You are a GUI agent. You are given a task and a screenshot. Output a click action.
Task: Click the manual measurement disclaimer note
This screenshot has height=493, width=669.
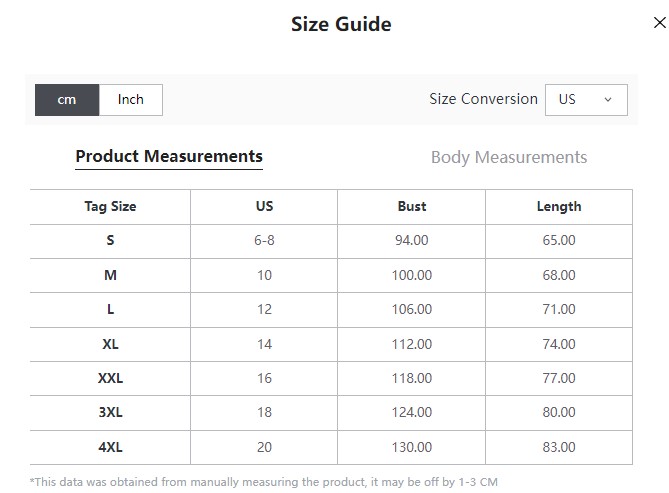[264, 482]
